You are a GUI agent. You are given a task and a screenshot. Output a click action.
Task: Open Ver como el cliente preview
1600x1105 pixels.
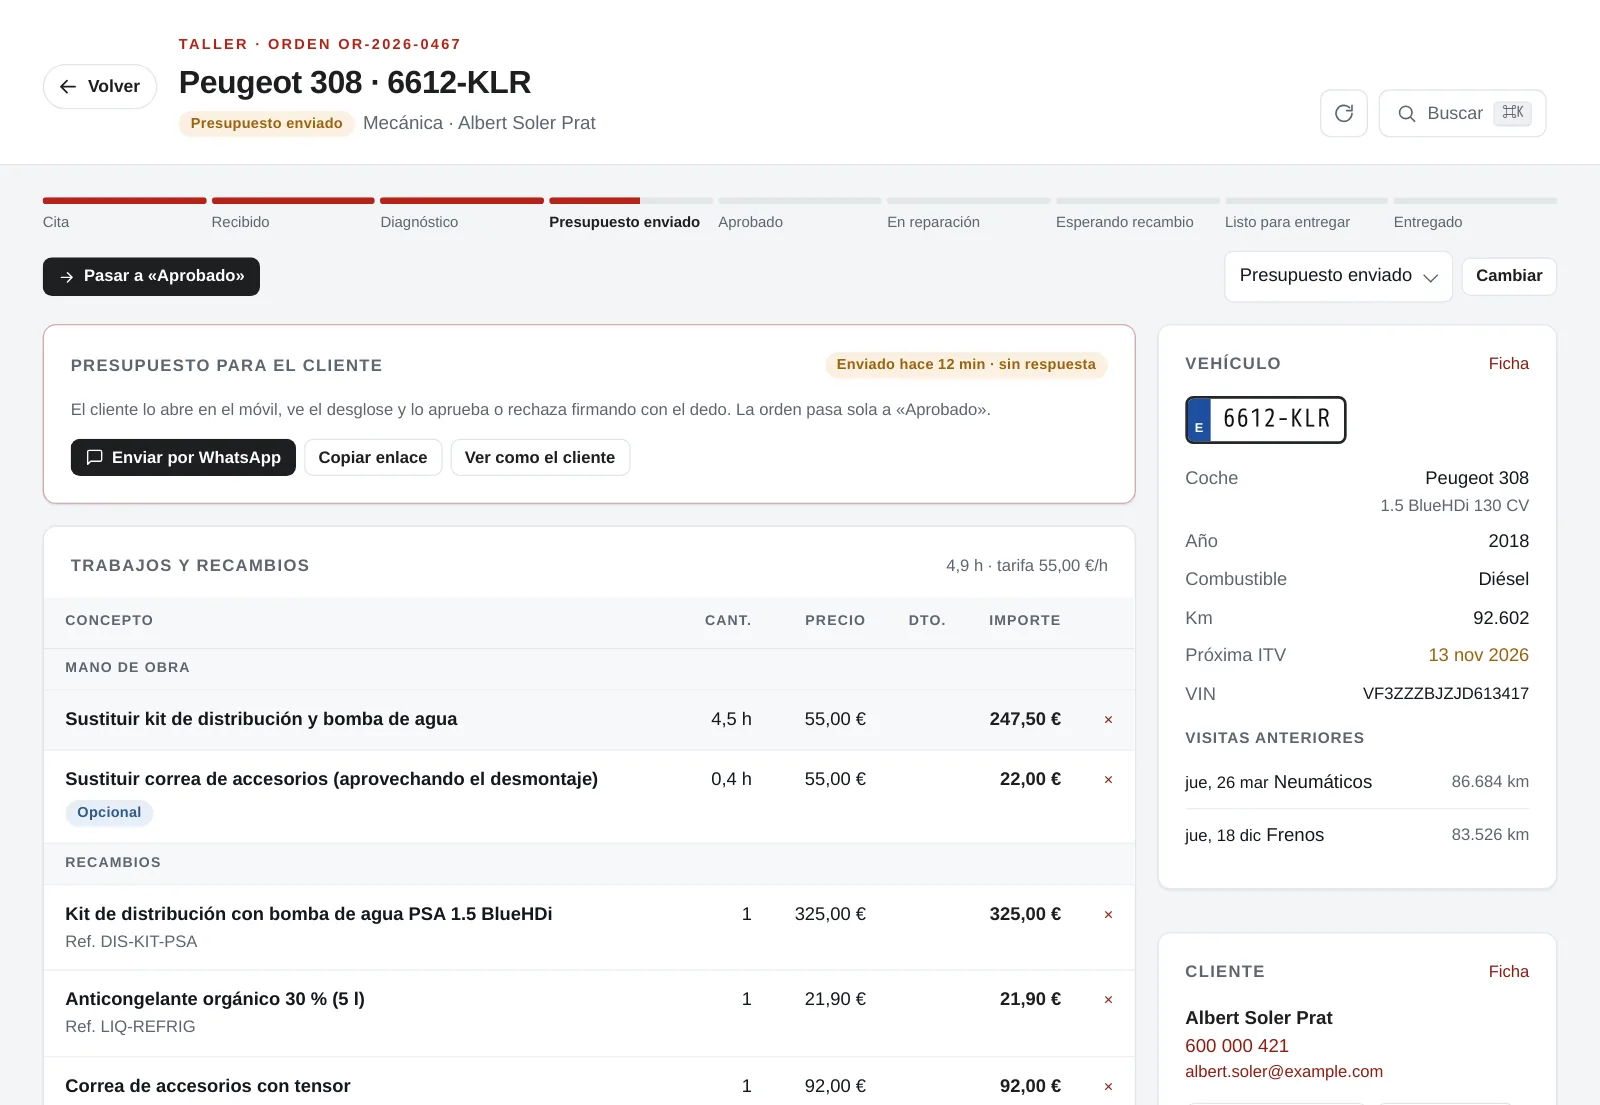540,458
